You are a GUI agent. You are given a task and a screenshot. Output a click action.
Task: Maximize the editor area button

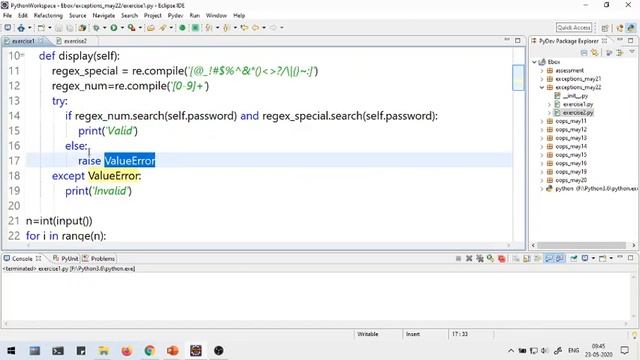click(x=518, y=40)
